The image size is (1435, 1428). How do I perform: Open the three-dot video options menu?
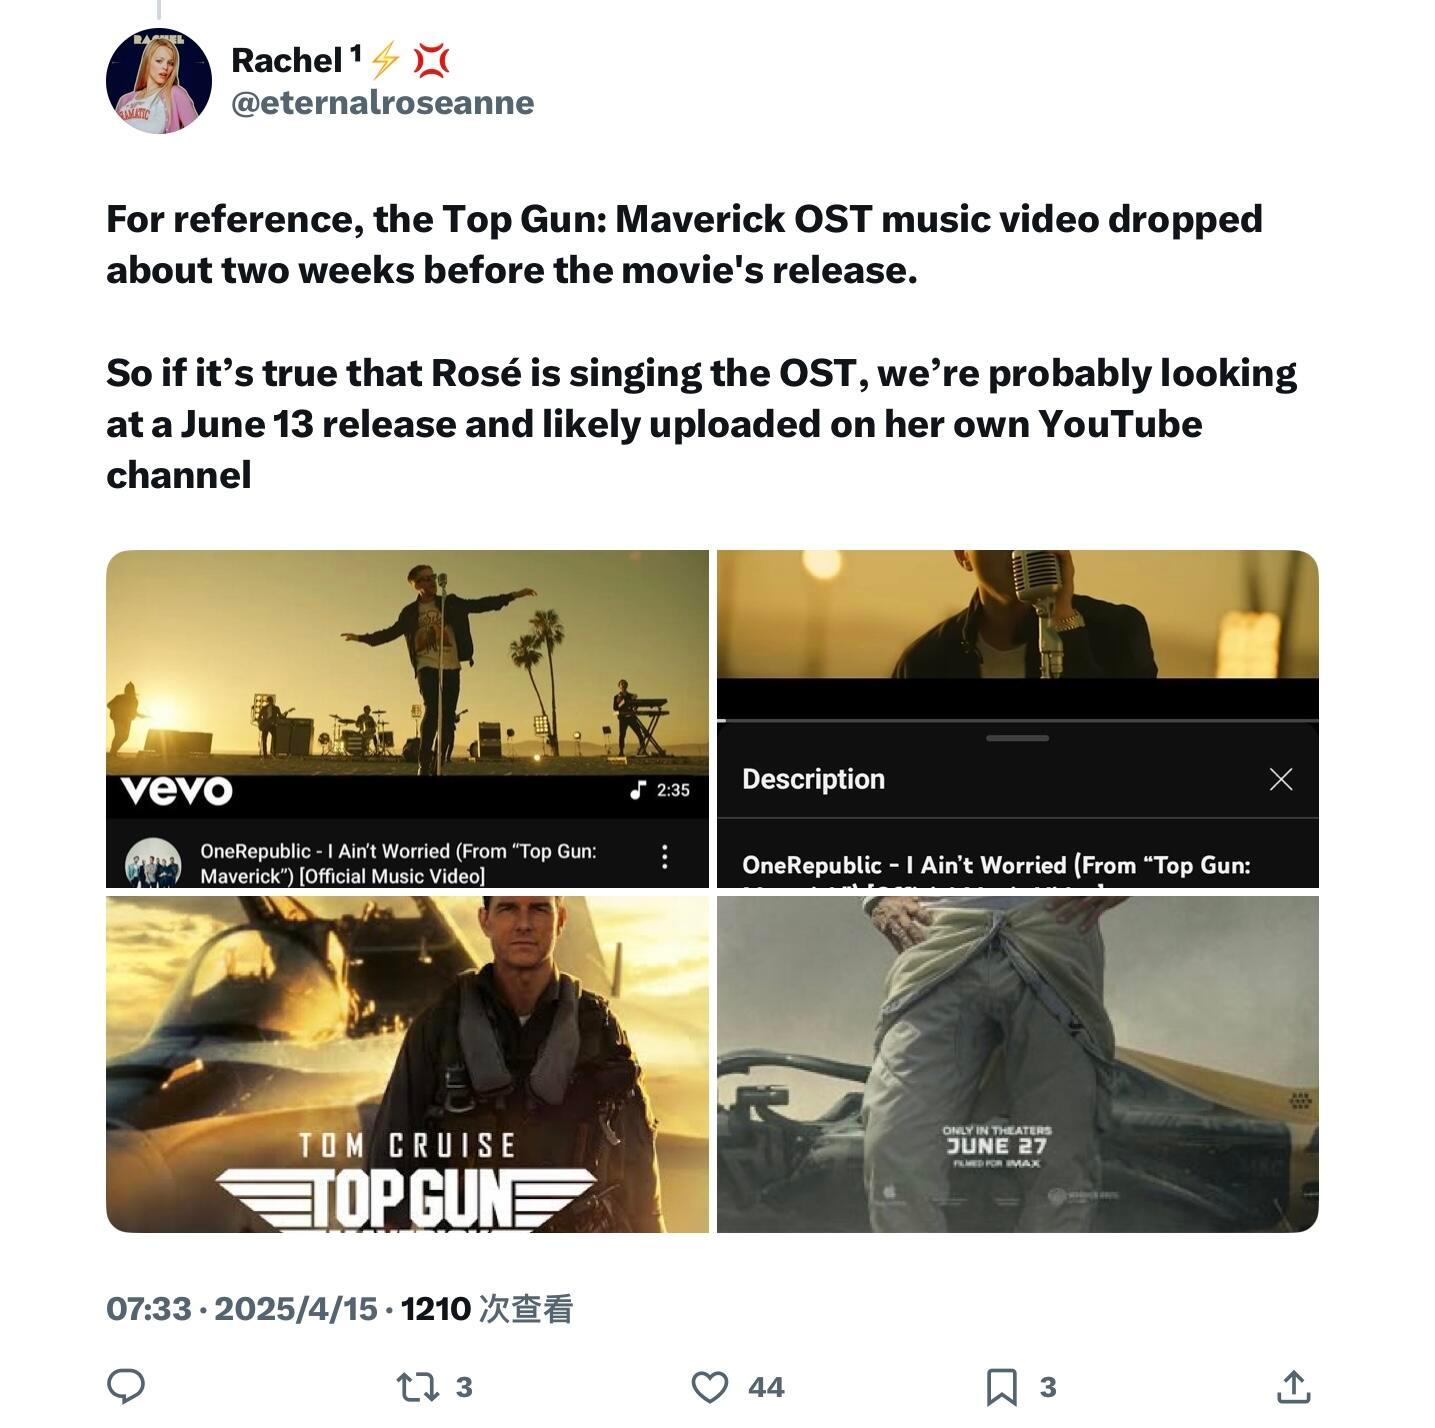[664, 856]
